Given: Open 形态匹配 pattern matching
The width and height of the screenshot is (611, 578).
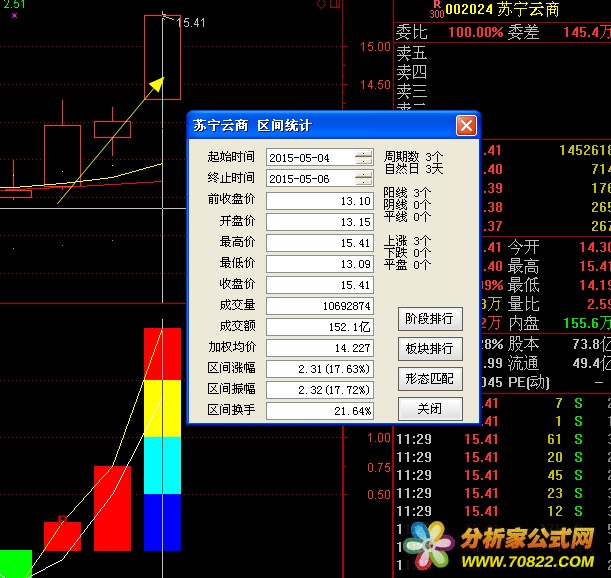Looking at the screenshot, I should 430,378.
